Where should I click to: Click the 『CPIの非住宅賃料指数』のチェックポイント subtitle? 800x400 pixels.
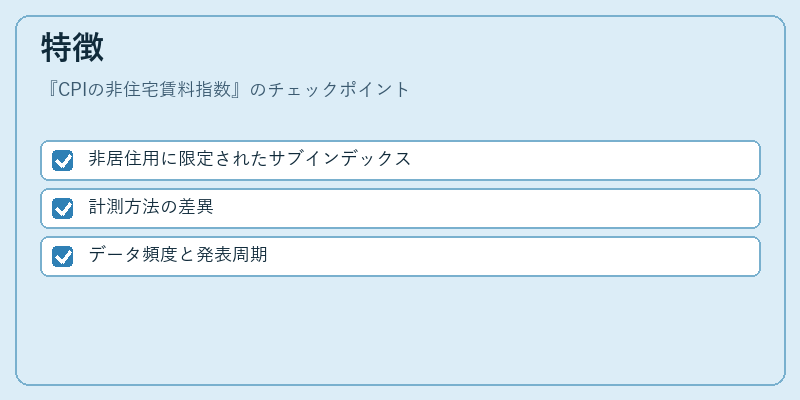pyautogui.click(x=226, y=90)
